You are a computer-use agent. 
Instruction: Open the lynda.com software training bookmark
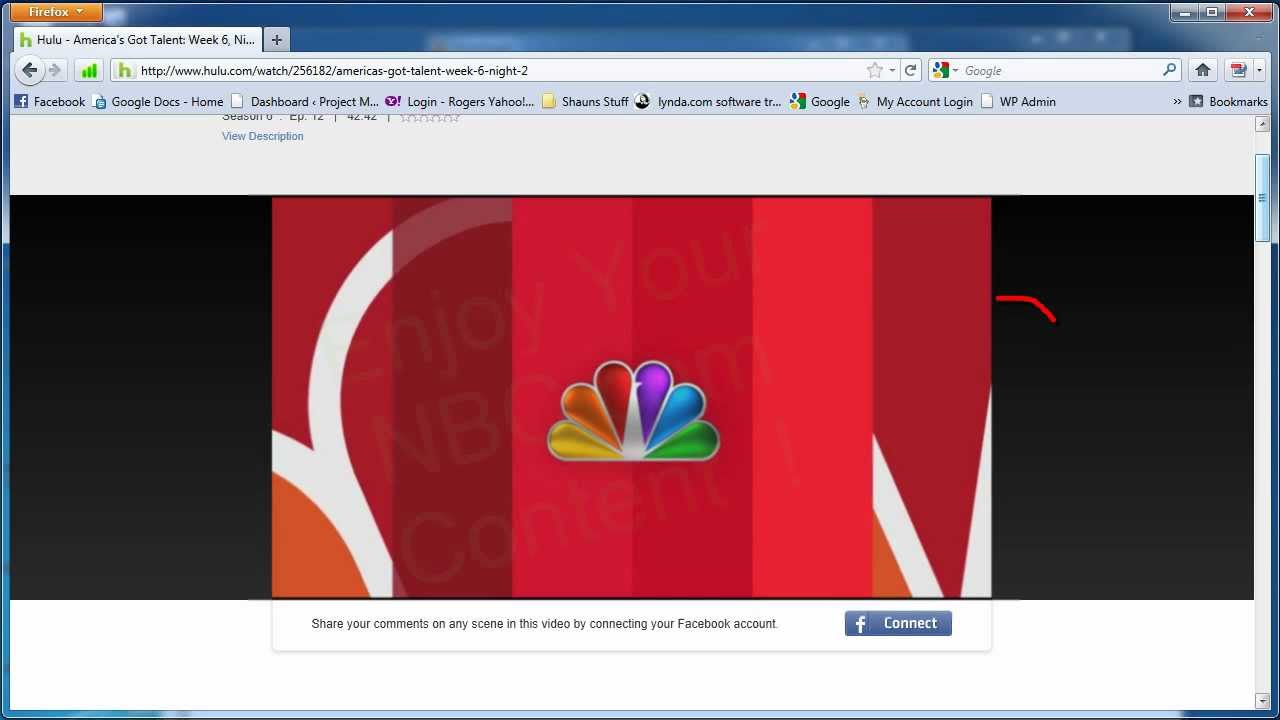[708, 101]
